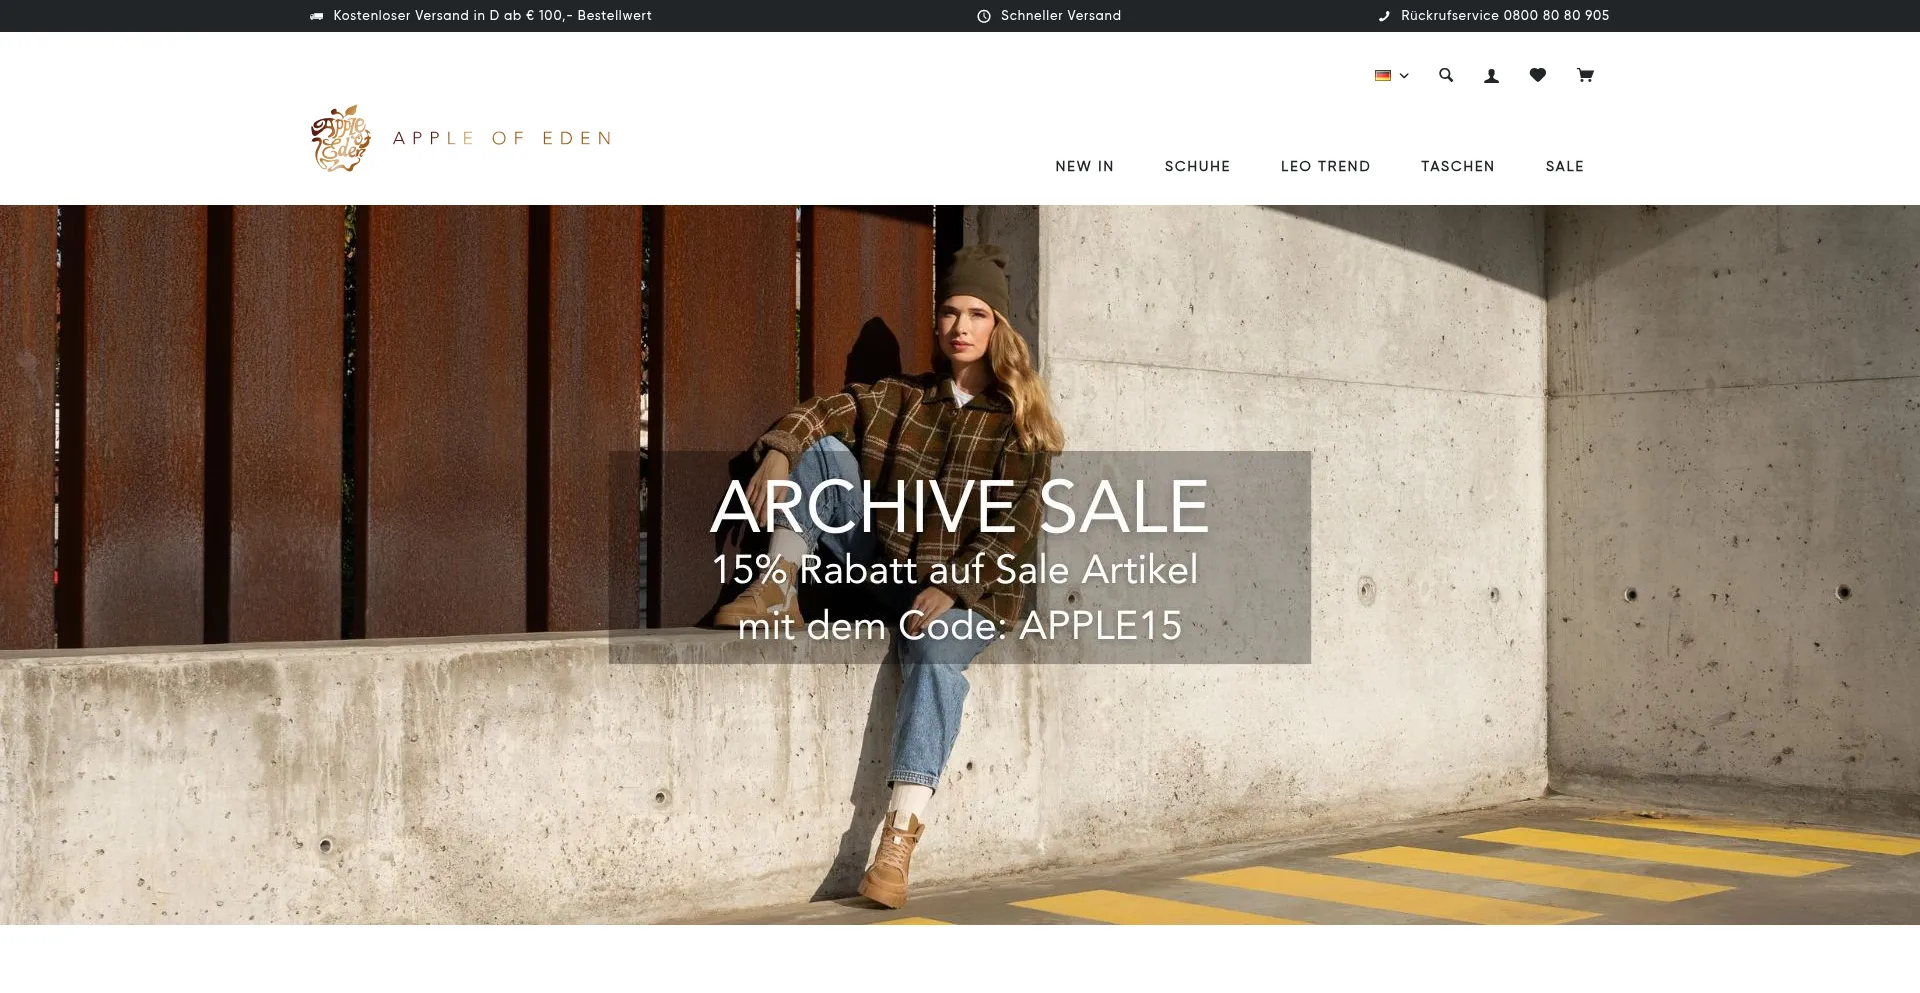Expand the chevron next to the flag
Viewport: 1920px width, 993px height.
pos(1404,76)
